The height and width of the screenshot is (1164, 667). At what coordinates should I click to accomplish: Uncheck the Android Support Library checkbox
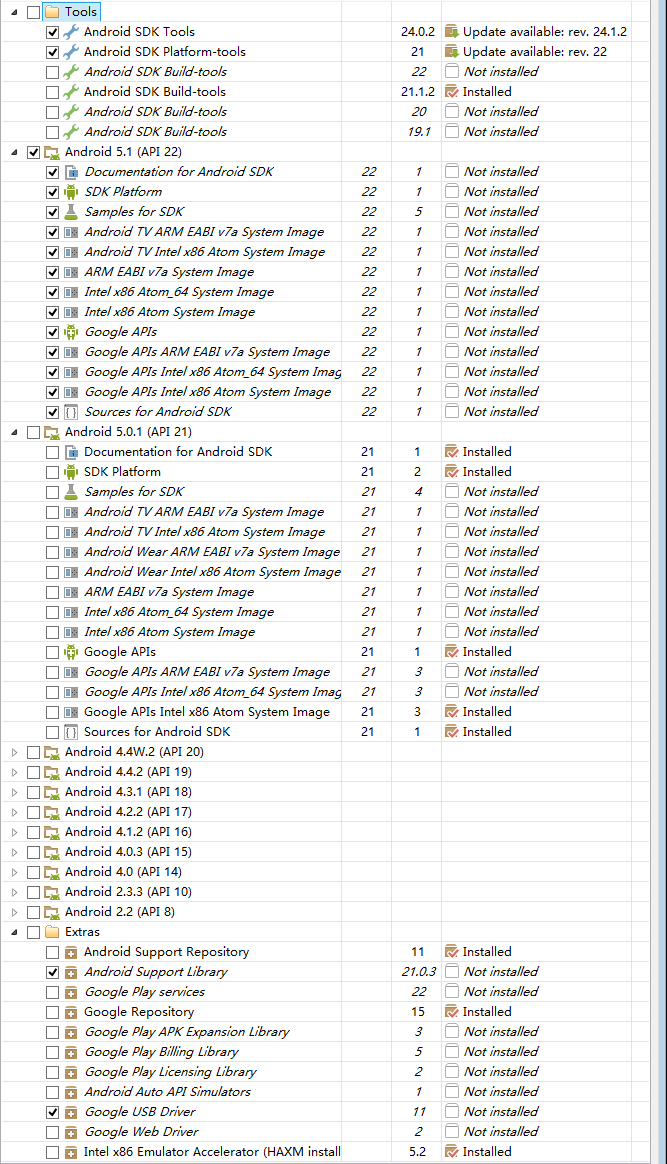(52, 972)
